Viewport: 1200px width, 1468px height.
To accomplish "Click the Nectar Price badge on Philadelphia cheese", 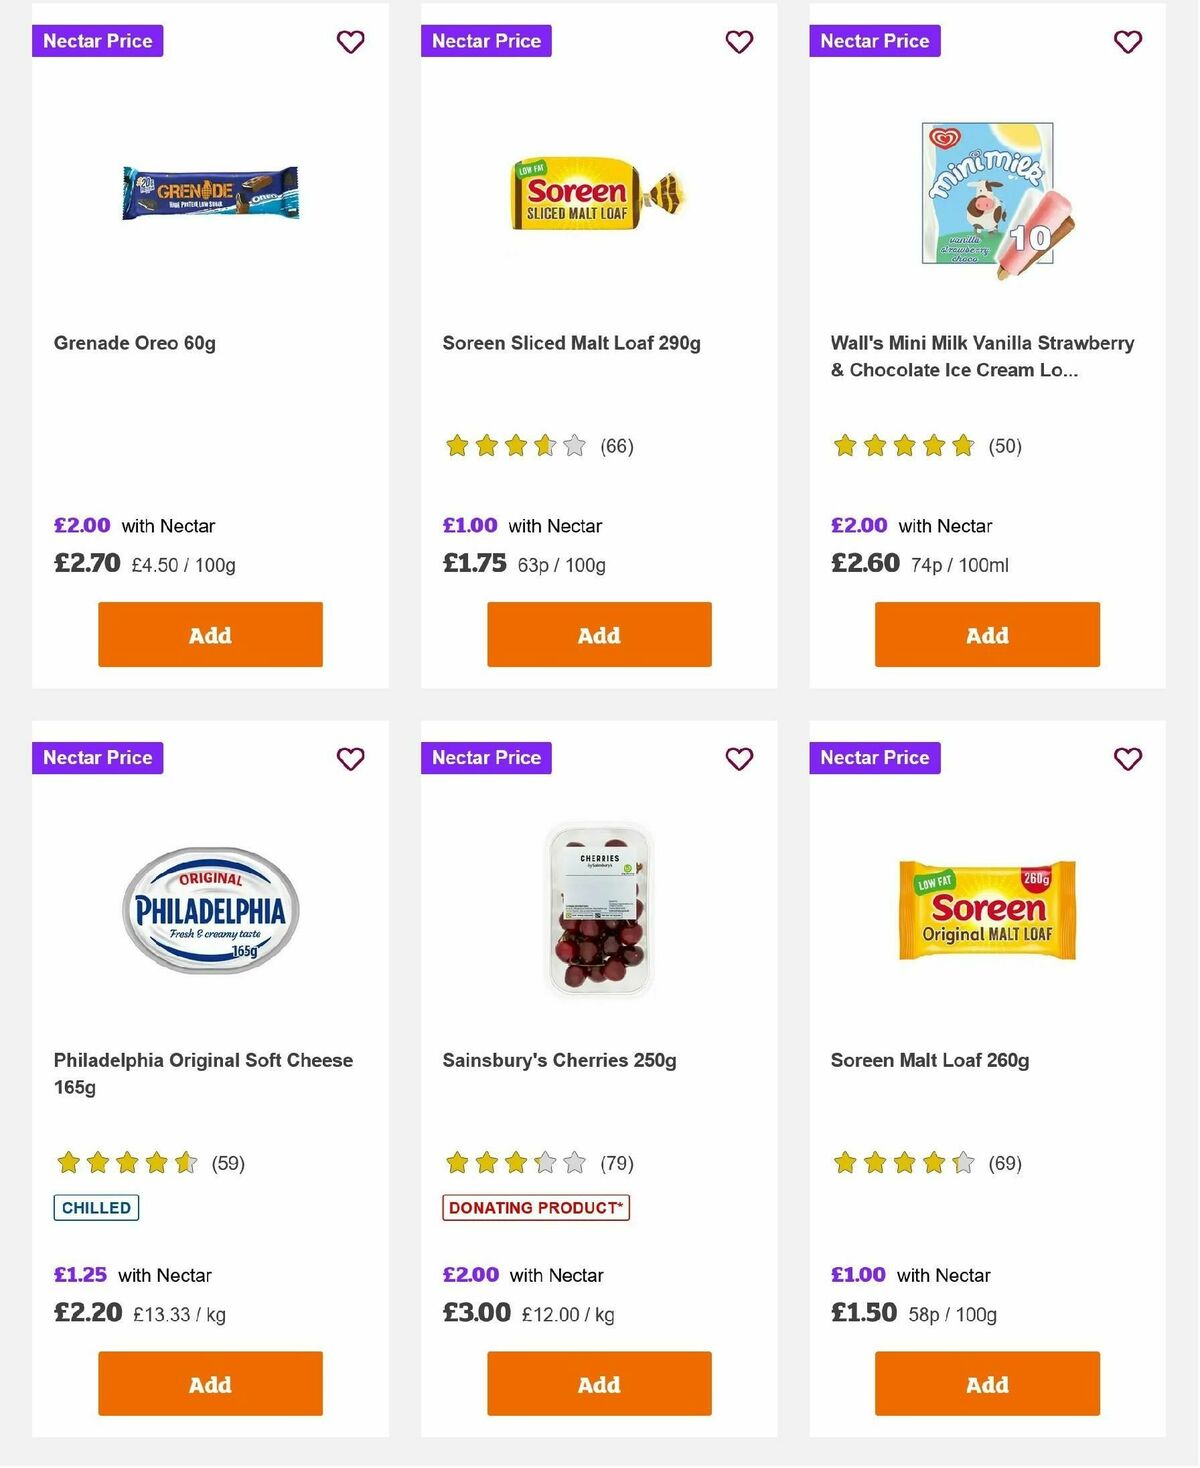I will pos(97,757).
